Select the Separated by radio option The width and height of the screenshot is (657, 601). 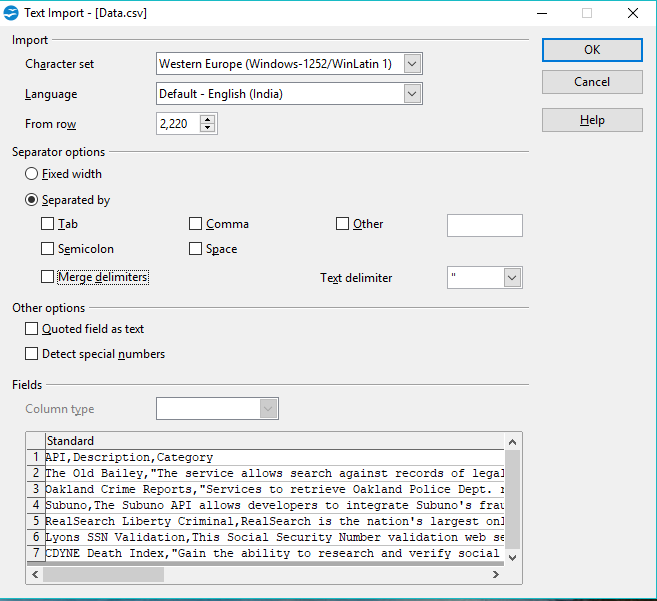pyautogui.click(x=32, y=200)
